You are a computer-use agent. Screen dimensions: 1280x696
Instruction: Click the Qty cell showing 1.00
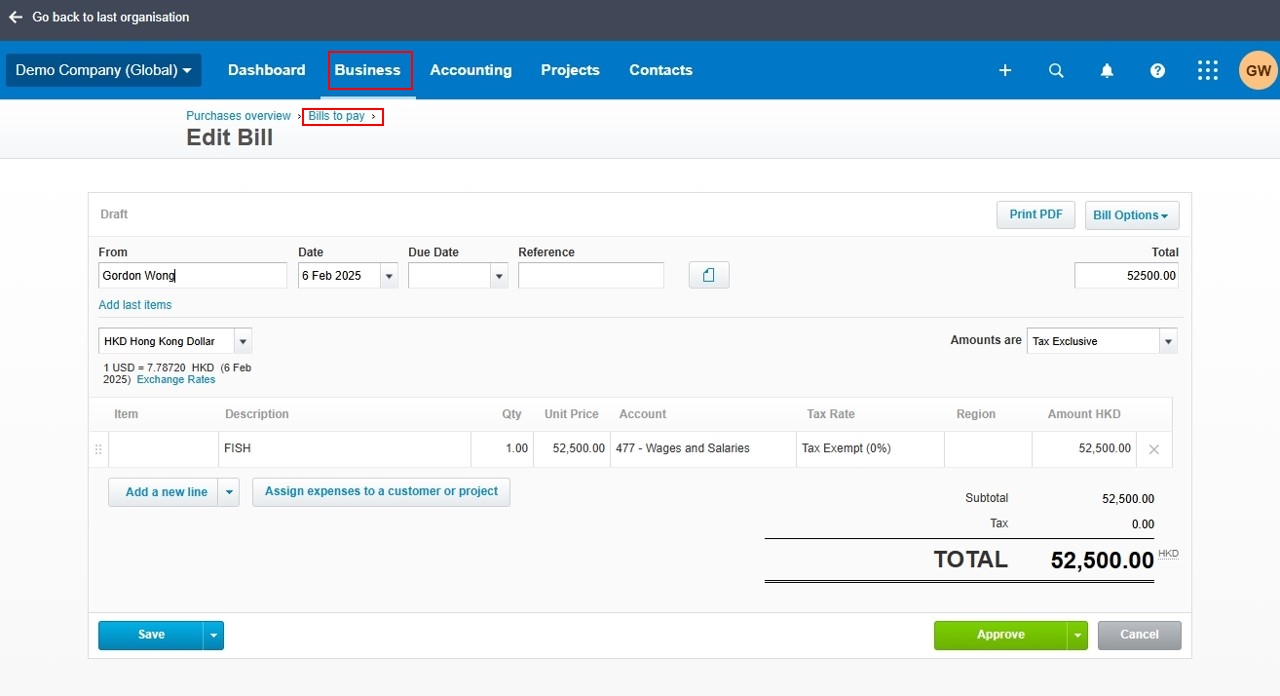pyautogui.click(x=502, y=449)
